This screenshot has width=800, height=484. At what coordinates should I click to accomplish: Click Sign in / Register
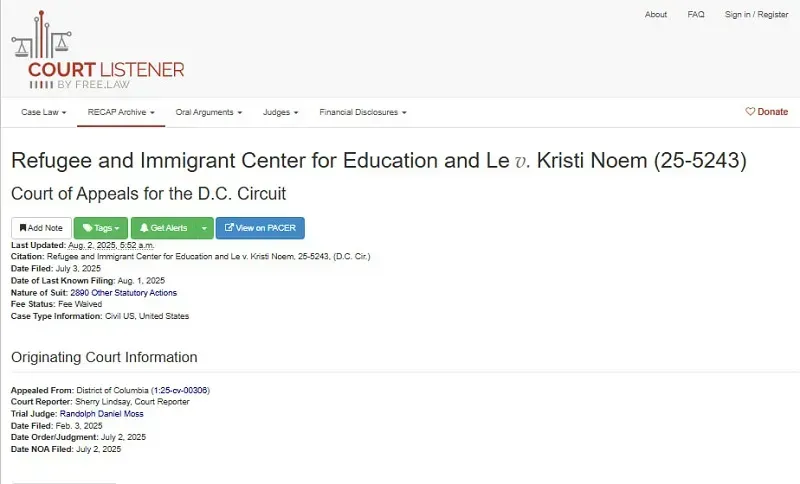[x=757, y=14]
